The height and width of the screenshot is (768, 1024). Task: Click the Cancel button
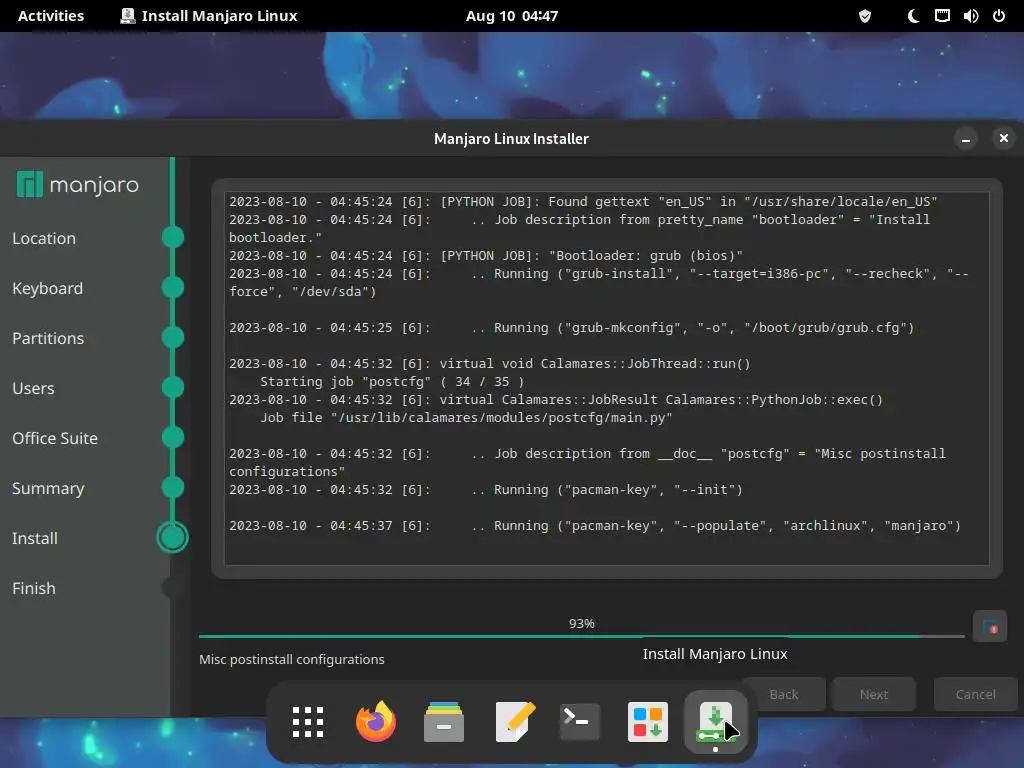click(976, 694)
